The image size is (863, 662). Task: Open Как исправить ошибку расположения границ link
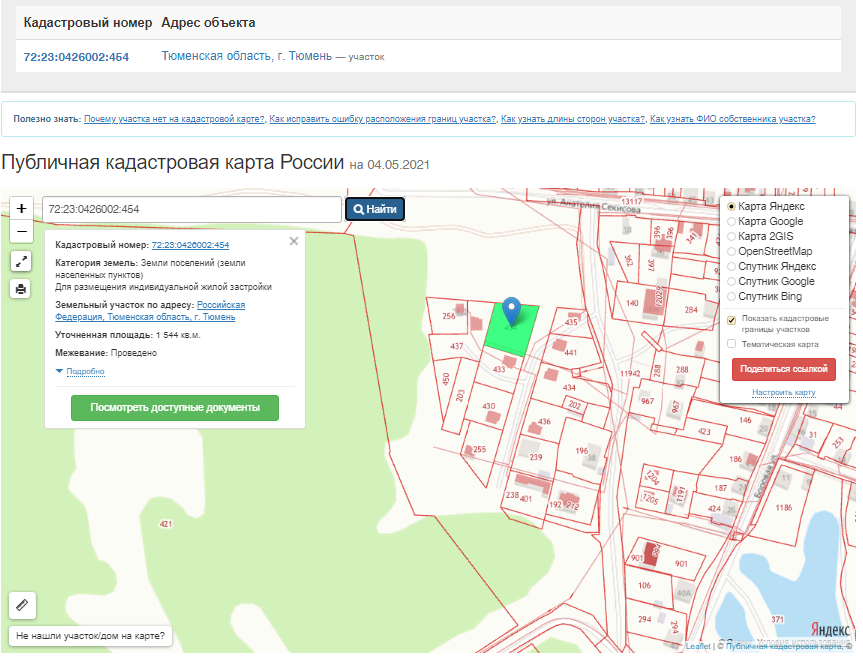(x=383, y=119)
